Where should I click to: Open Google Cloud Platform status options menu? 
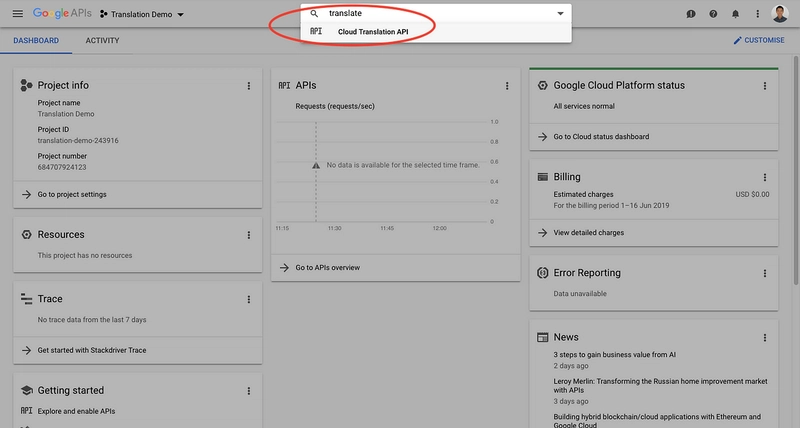click(x=765, y=86)
